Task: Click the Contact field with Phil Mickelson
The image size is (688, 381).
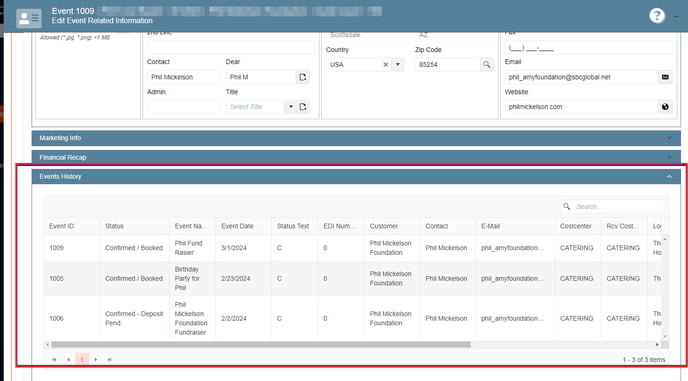Action: tap(183, 77)
